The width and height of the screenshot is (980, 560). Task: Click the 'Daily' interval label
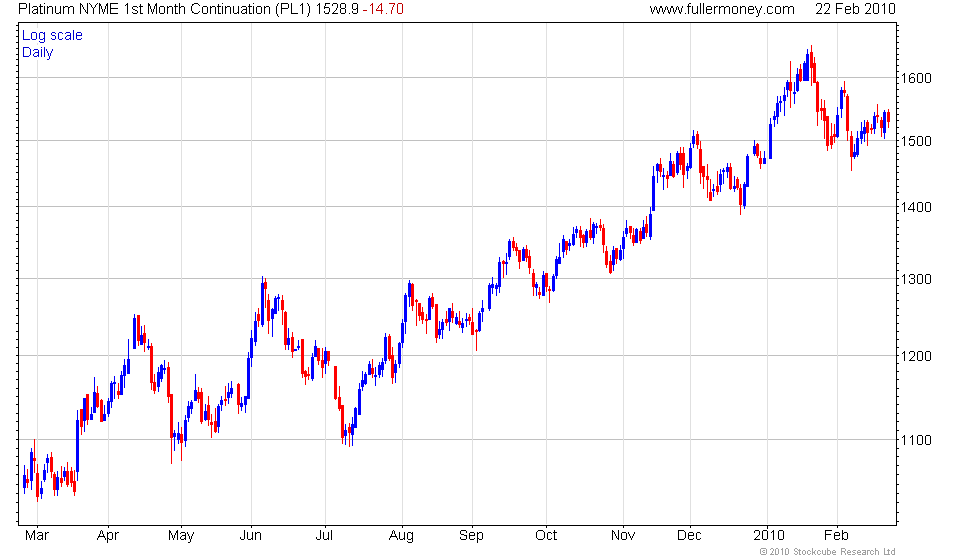[38, 52]
